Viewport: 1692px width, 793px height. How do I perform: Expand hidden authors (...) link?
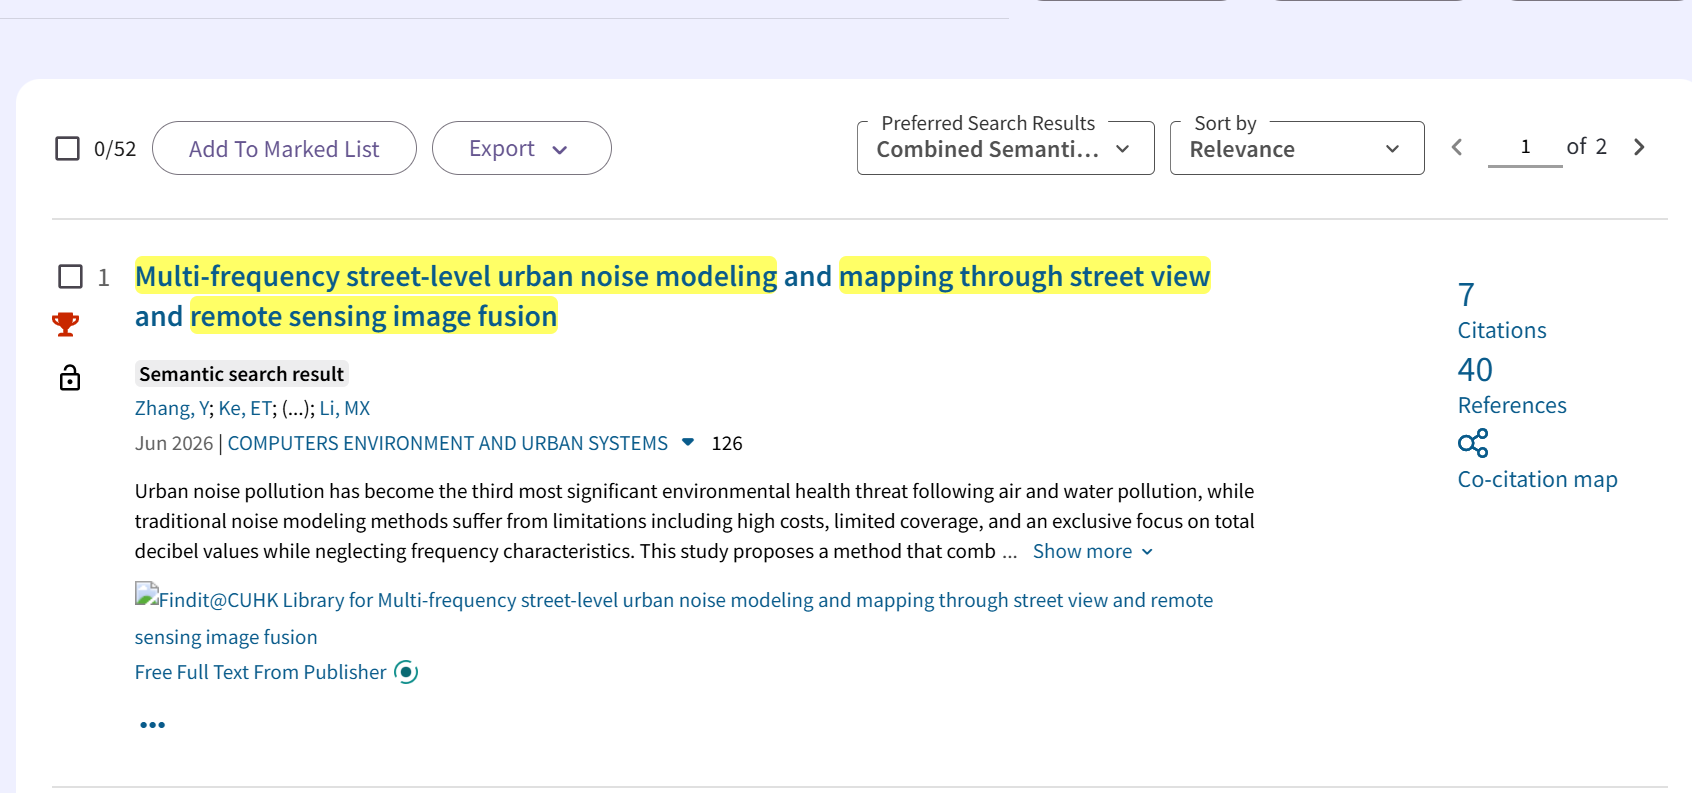pos(296,408)
